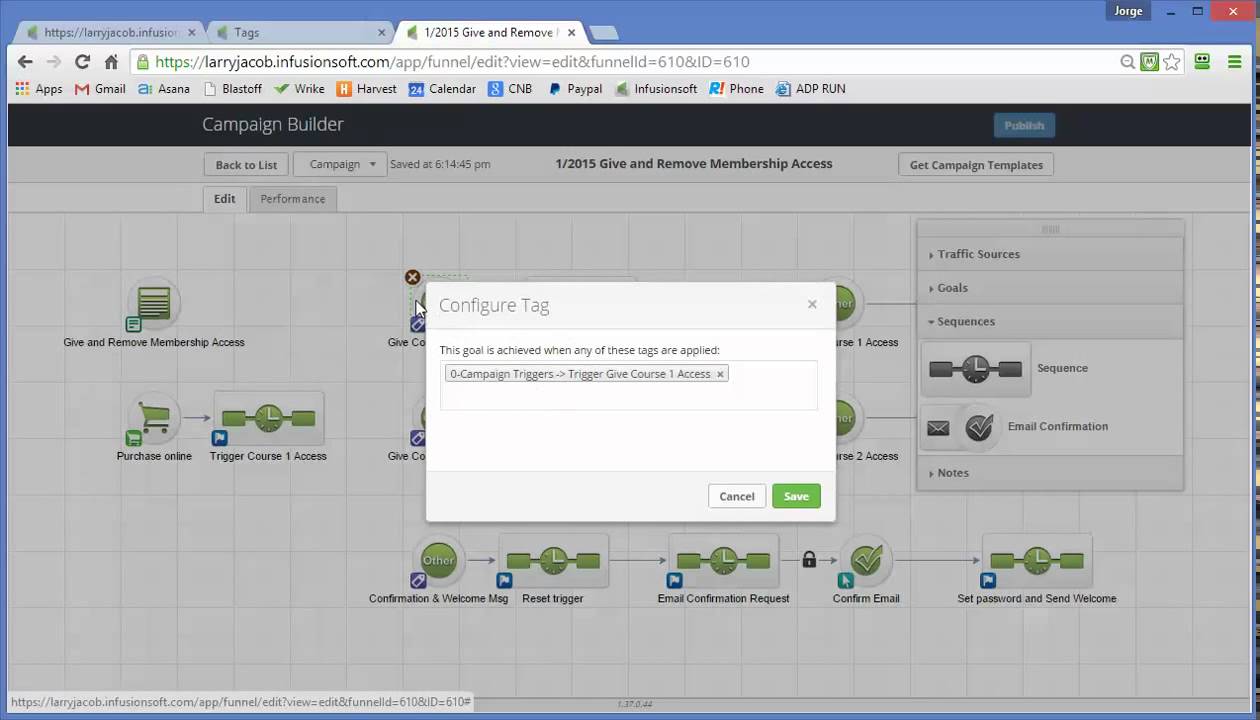Open the Phone bookmark
The image size is (1260, 720).
[x=737, y=89]
